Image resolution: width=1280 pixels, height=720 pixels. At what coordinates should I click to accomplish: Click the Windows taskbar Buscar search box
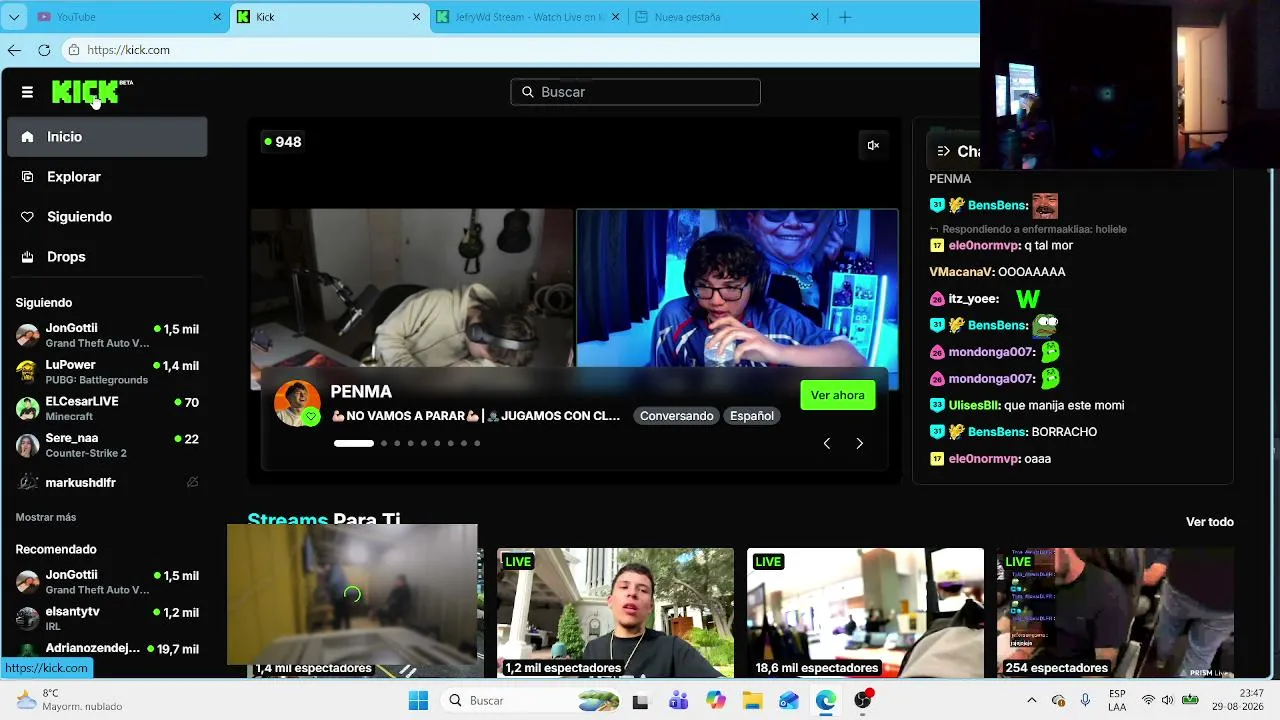pos(531,701)
